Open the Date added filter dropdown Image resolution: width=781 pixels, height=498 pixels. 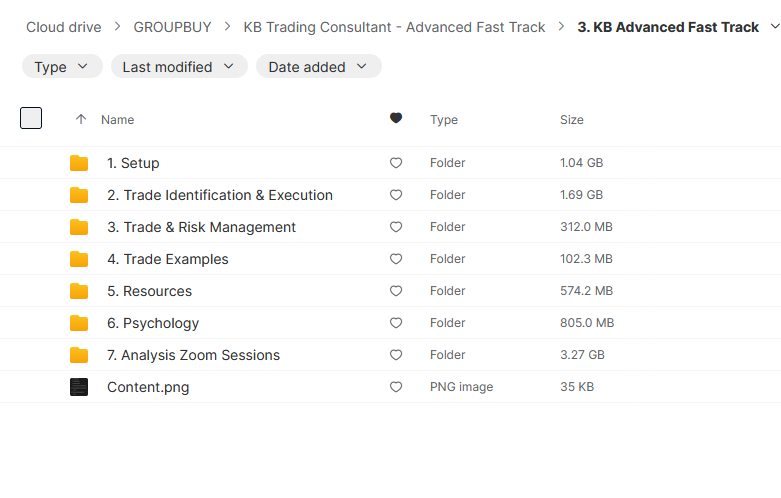point(318,67)
